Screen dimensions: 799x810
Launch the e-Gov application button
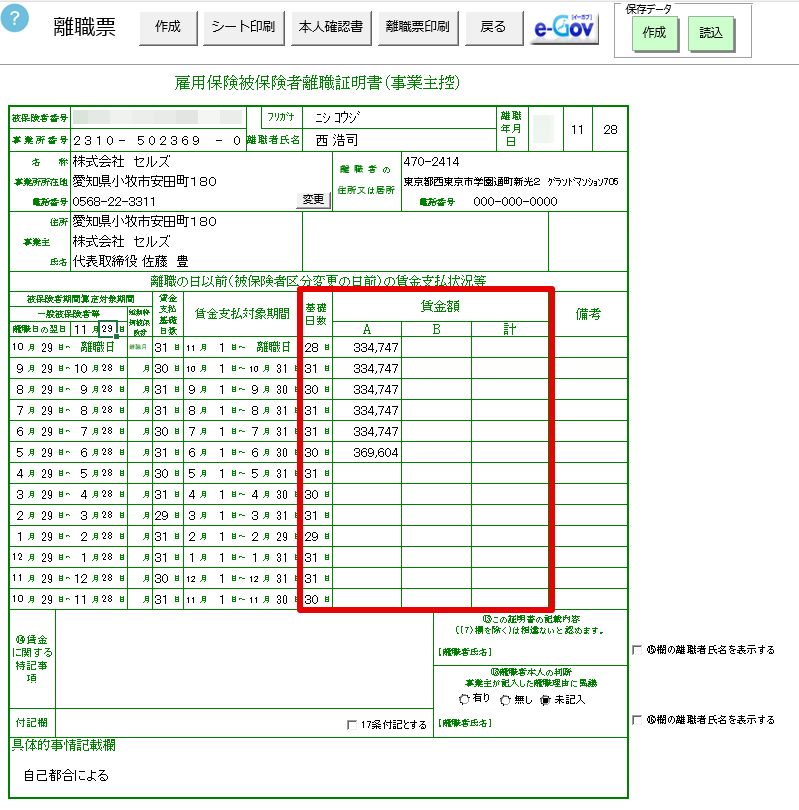coord(564,28)
